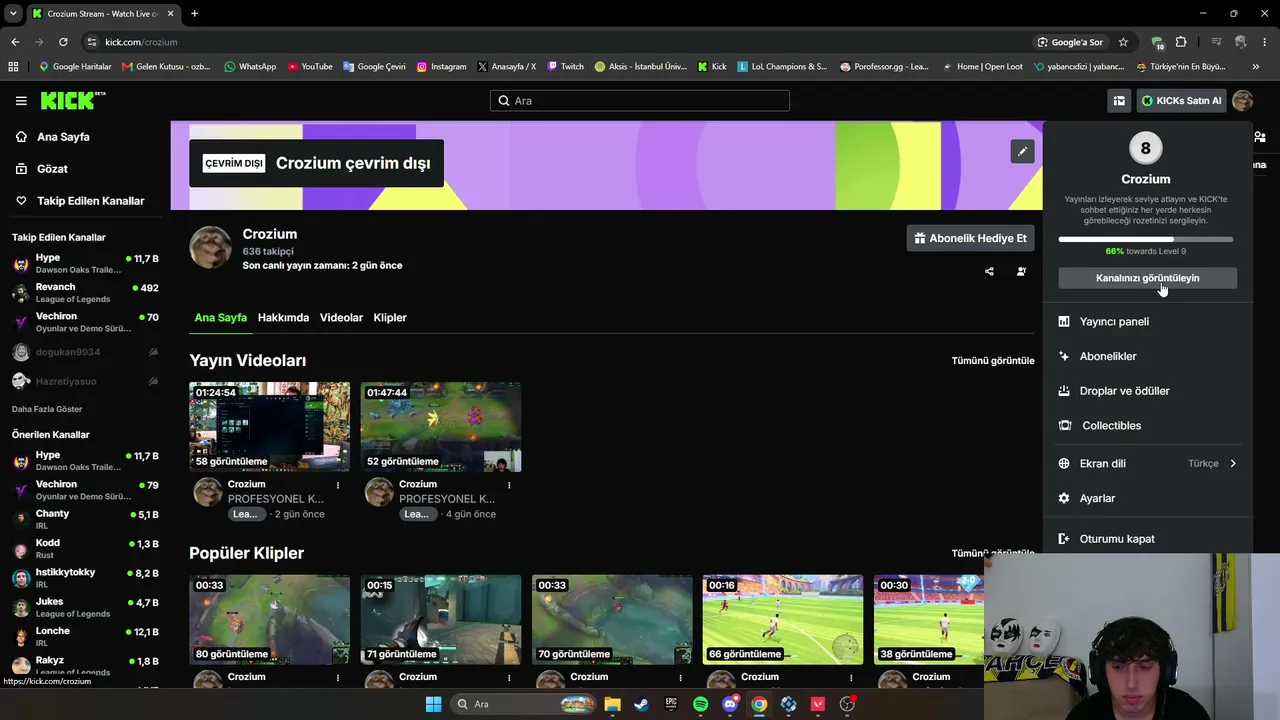Viewport: 1280px width, 720px height.
Task: Switch to the Klipler tab
Action: point(390,318)
